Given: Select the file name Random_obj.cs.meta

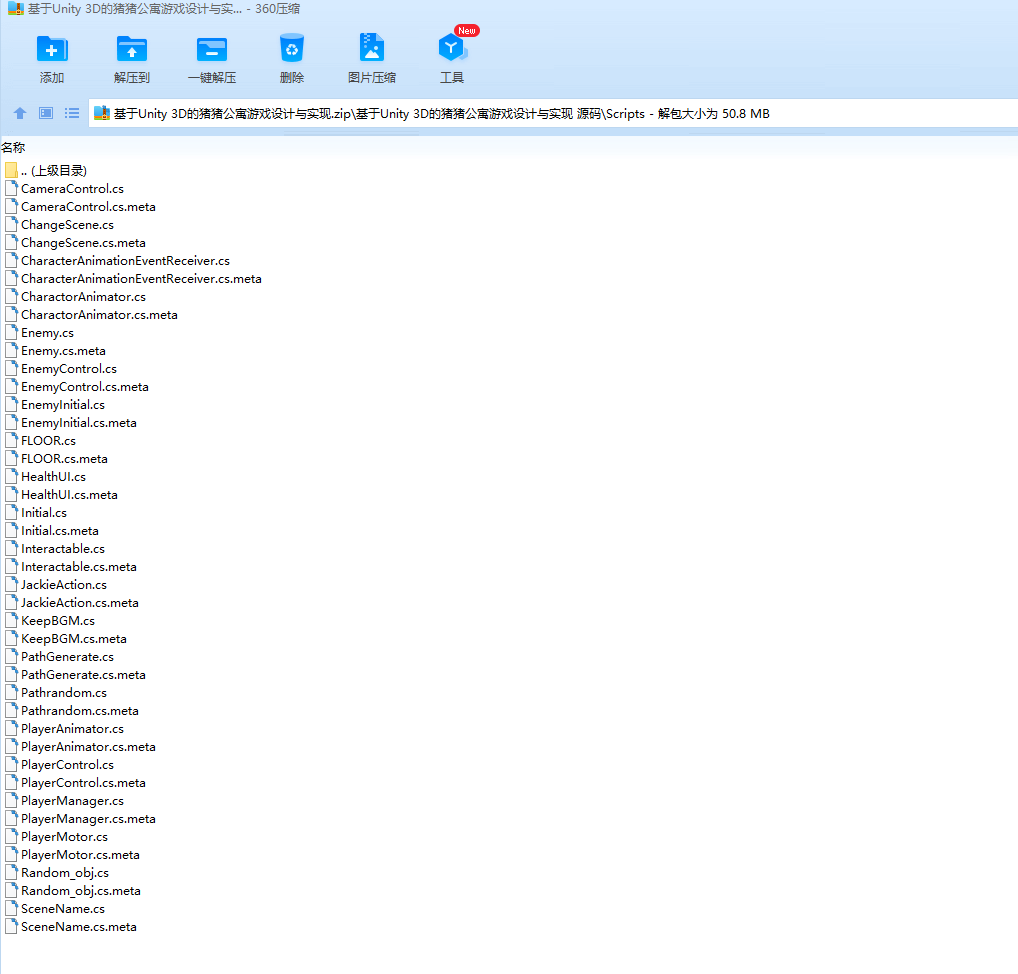Looking at the screenshot, I should [x=81, y=891].
